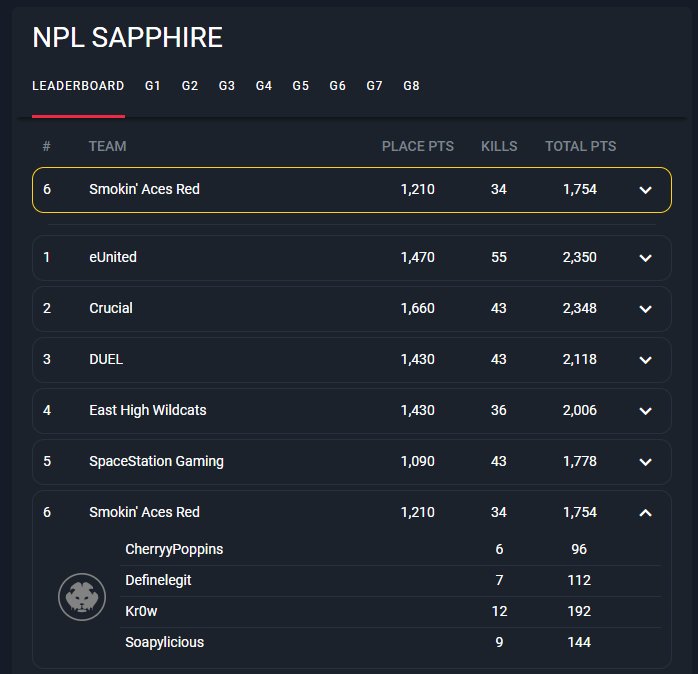The width and height of the screenshot is (698, 674).
Task: Expand SpaceStation Gaming row chevron
Action: click(645, 462)
